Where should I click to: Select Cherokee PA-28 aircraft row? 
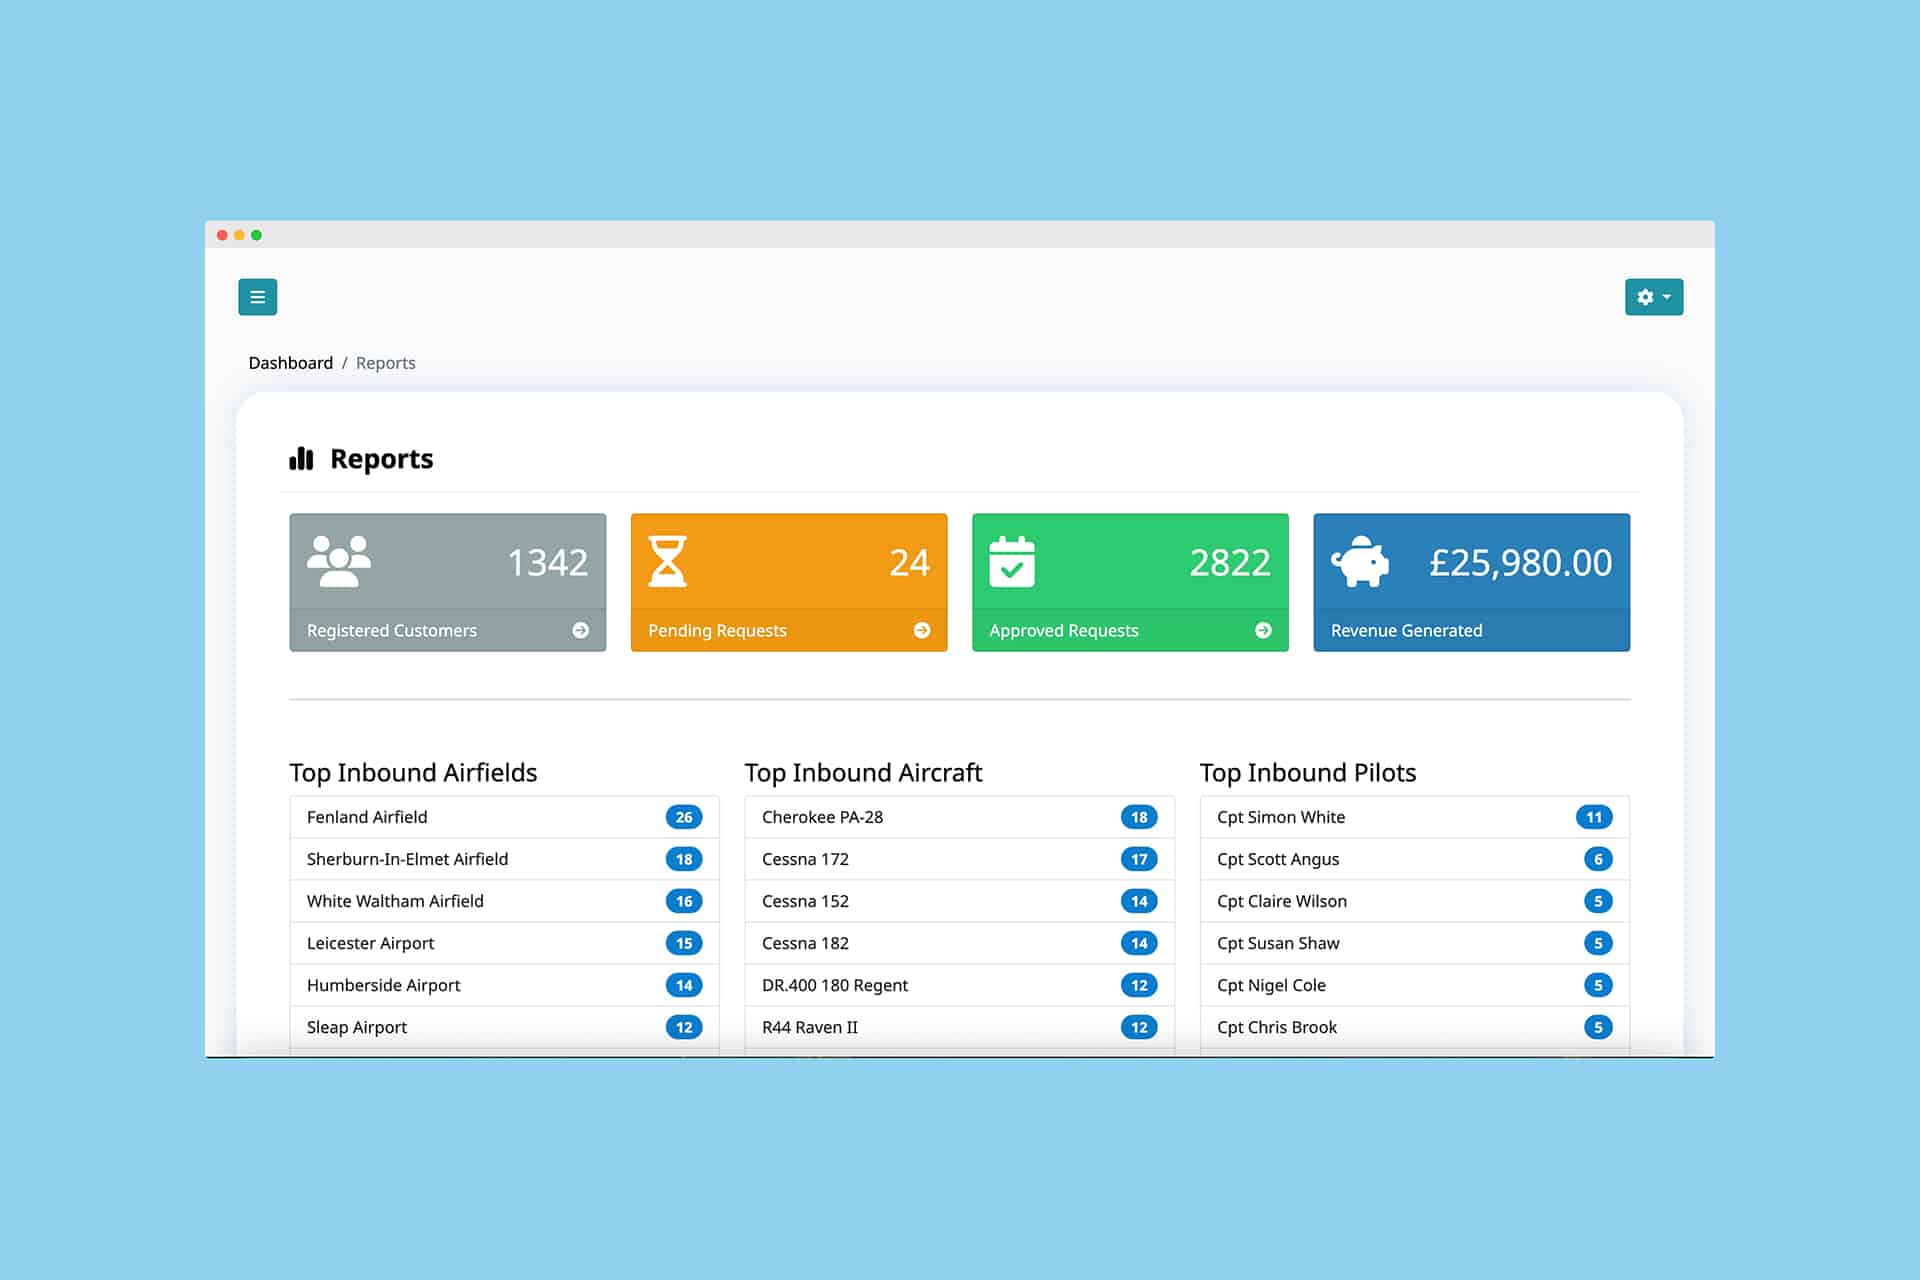959,817
